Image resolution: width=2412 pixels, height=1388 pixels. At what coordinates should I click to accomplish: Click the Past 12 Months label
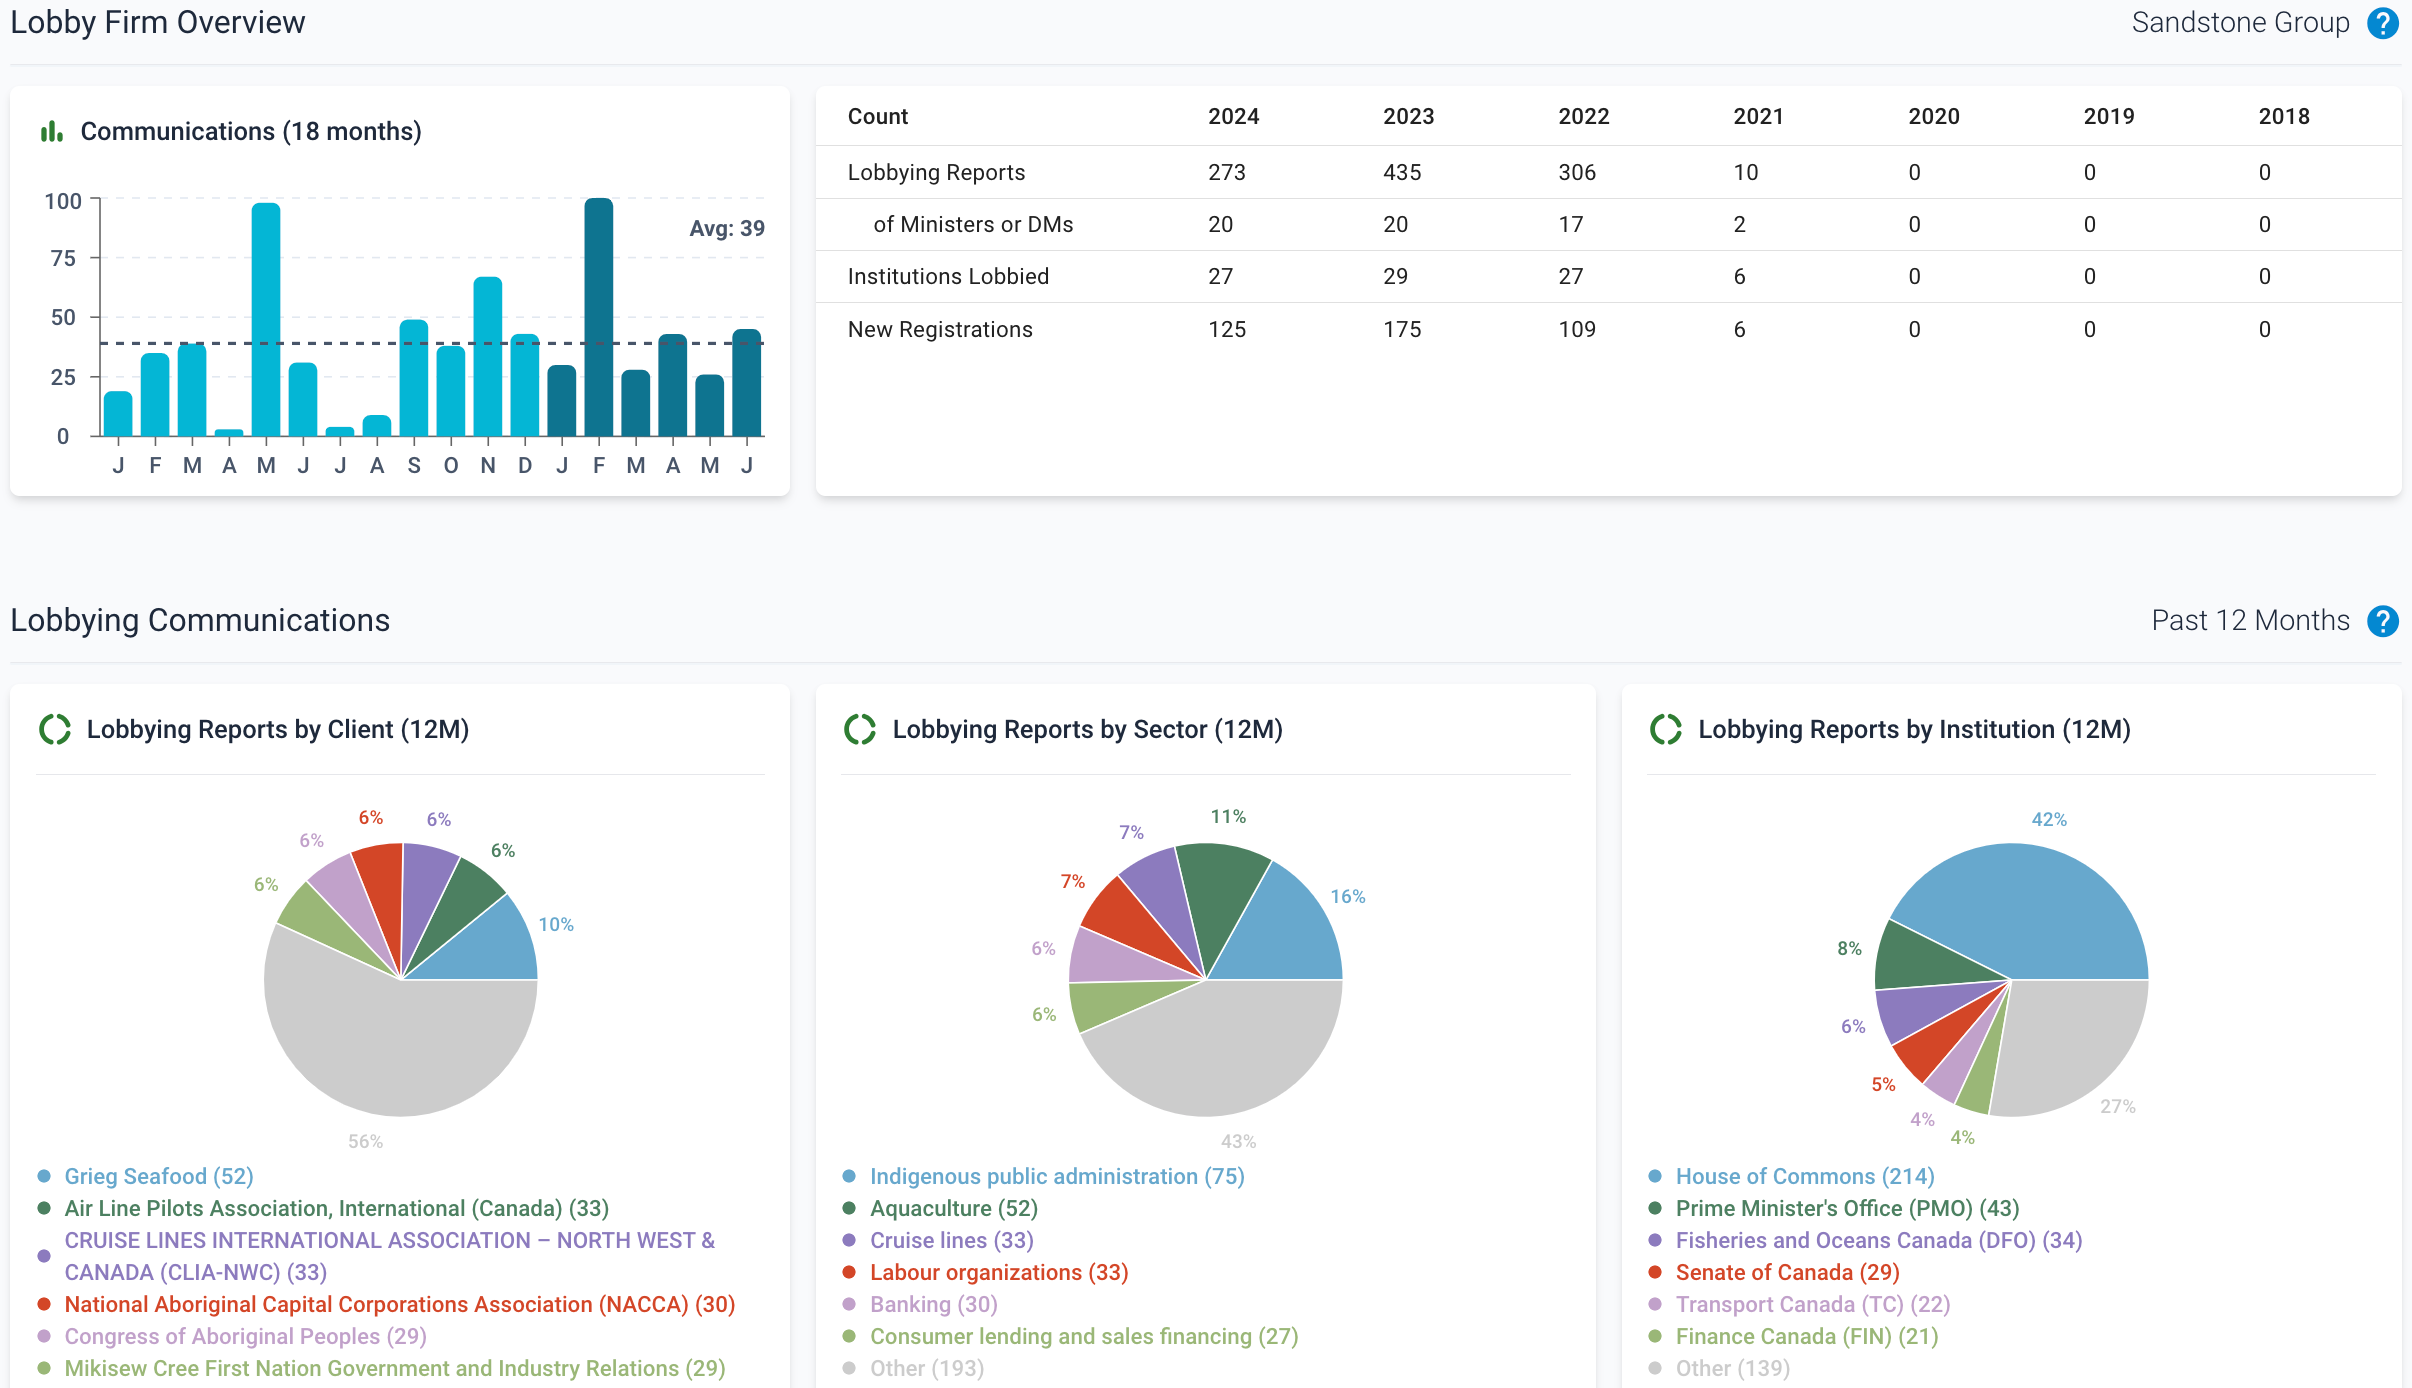(x=2250, y=620)
